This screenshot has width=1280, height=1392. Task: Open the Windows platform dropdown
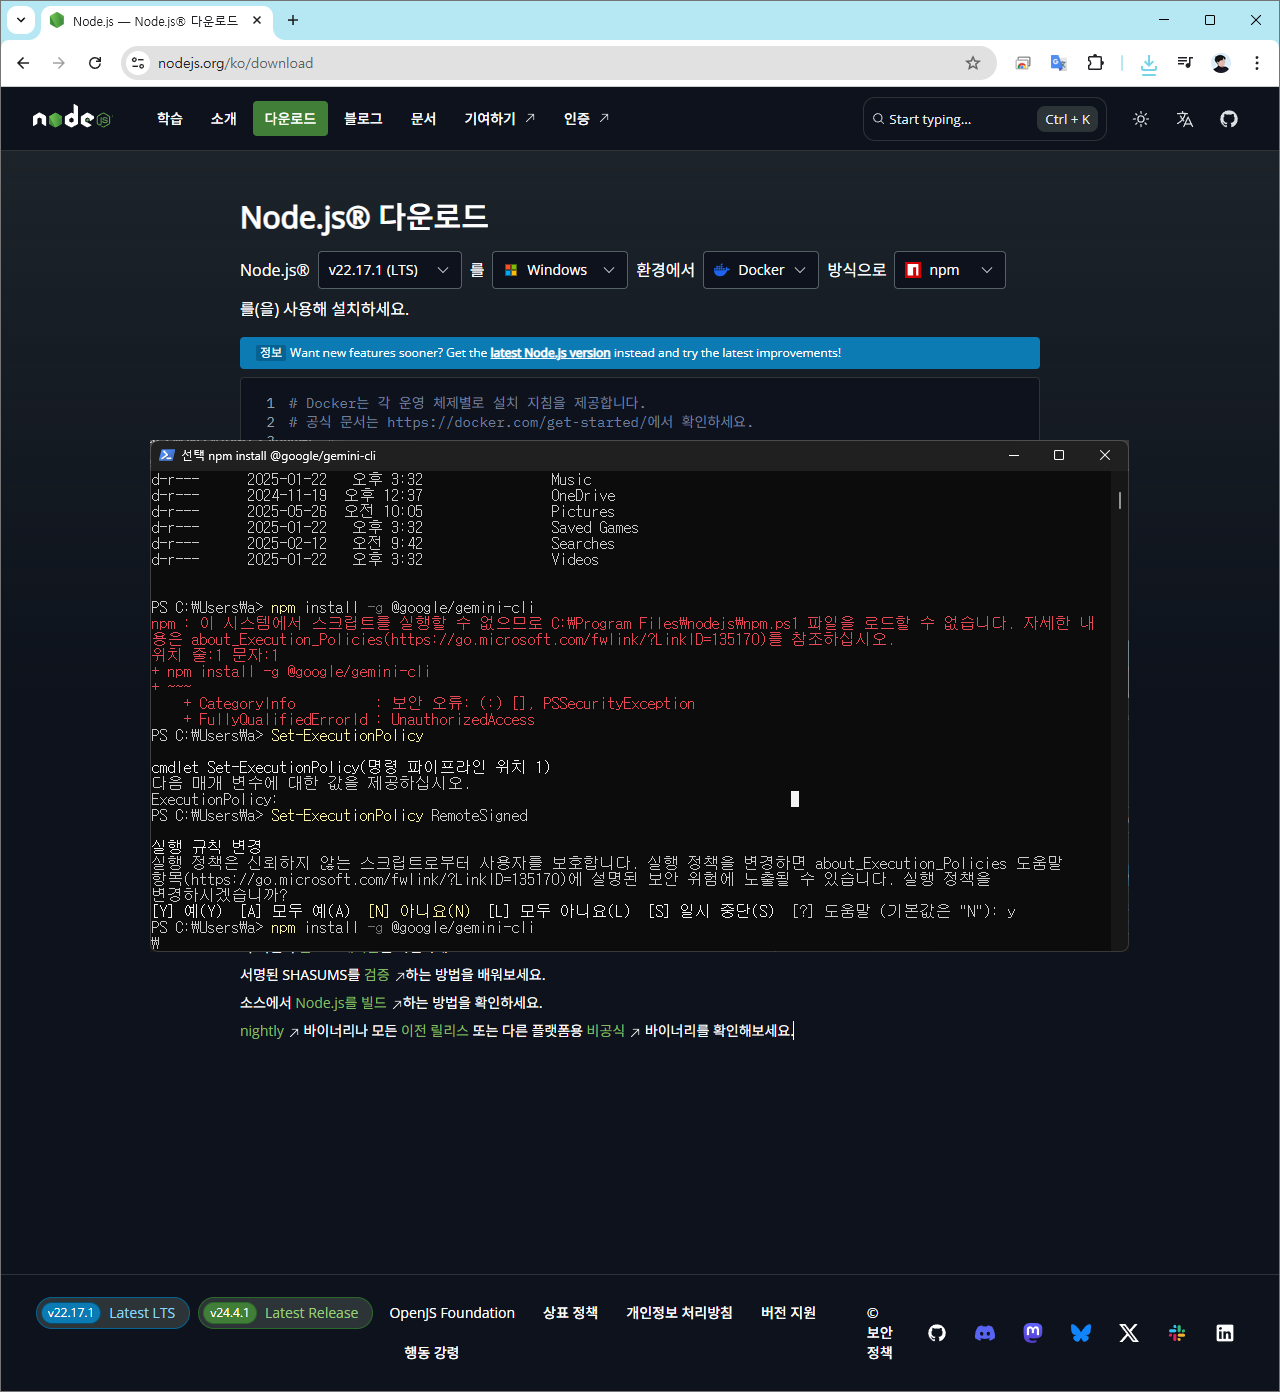559,270
